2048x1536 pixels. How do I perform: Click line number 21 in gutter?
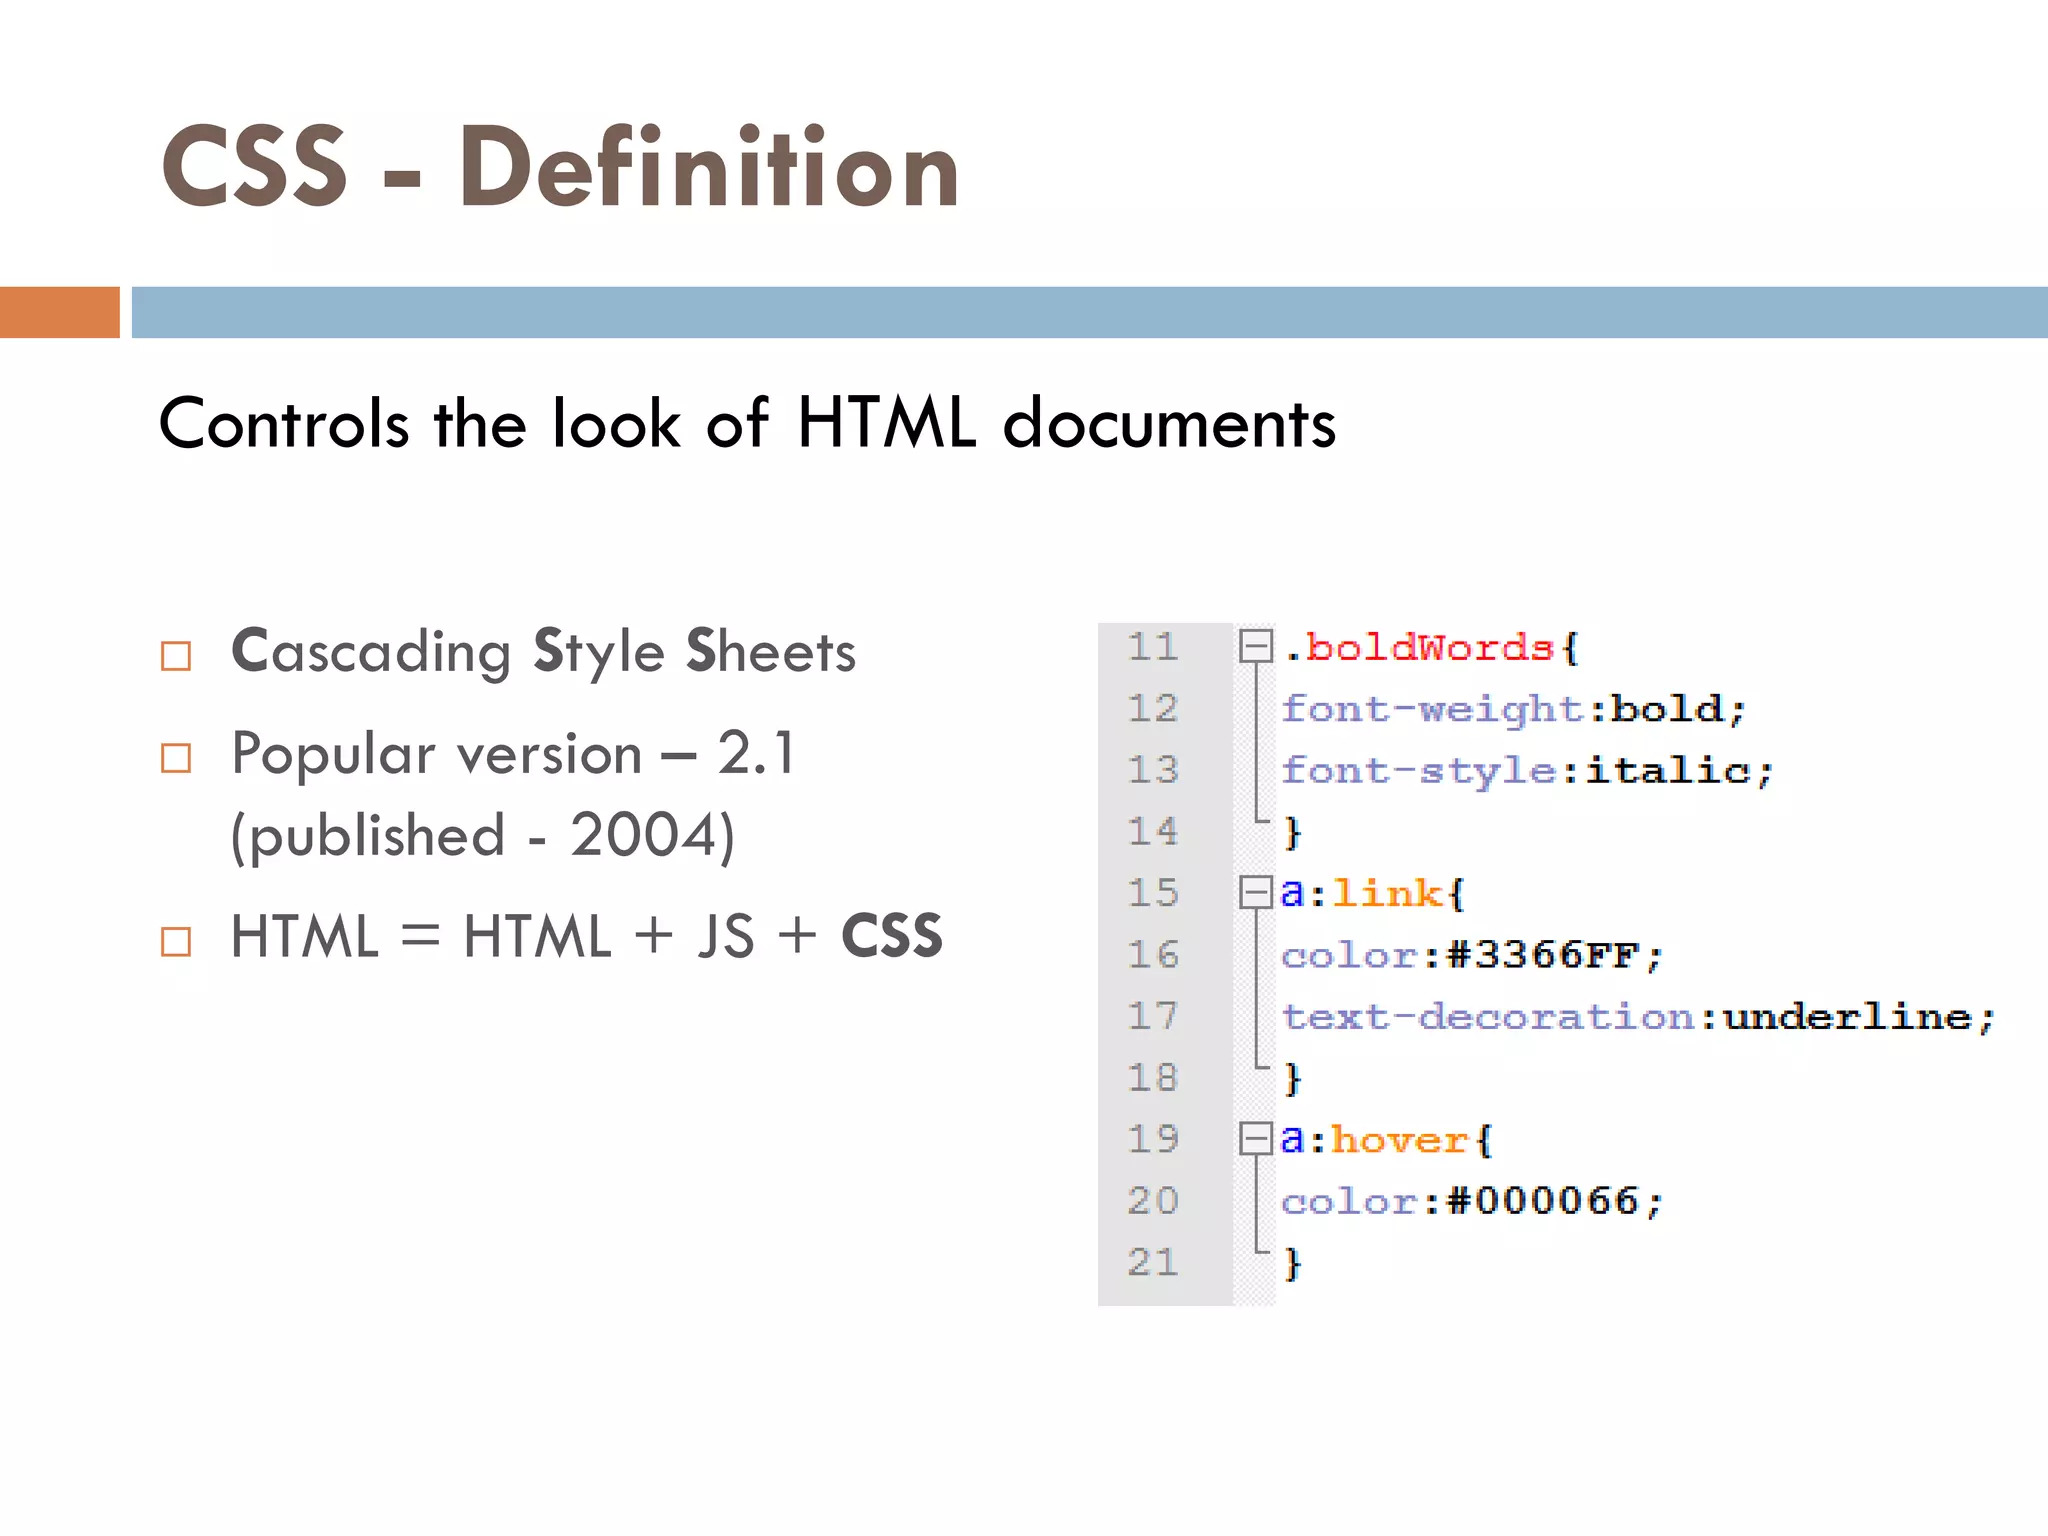(1152, 1262)
